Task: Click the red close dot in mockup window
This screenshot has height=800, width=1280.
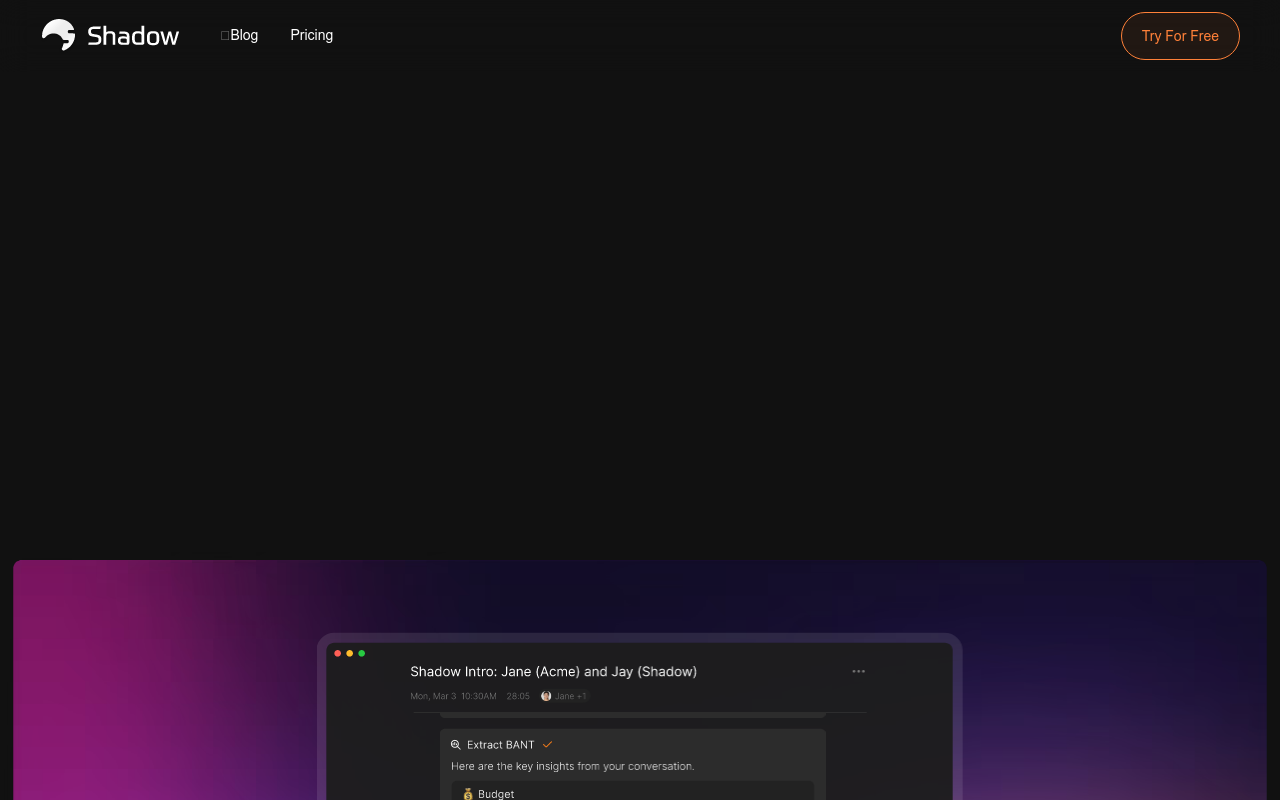Action: 337,653
